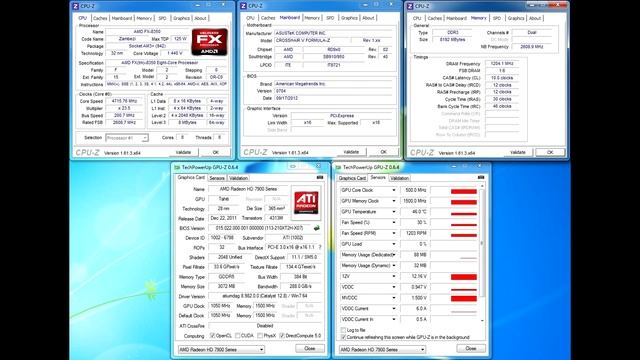Click the GPU Temperature 46.0 °C reading
The height and width of the screenshot is (360, 640).
413,212
